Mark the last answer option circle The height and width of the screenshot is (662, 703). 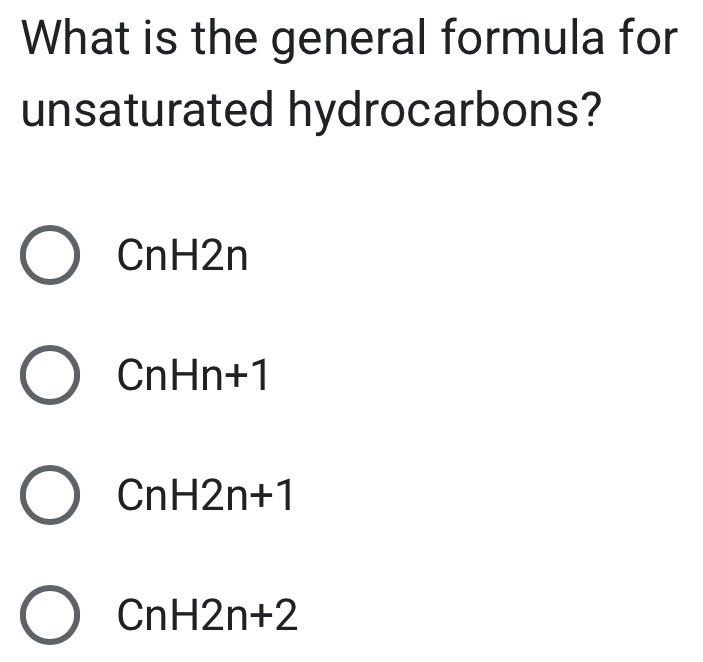[50, 615]
